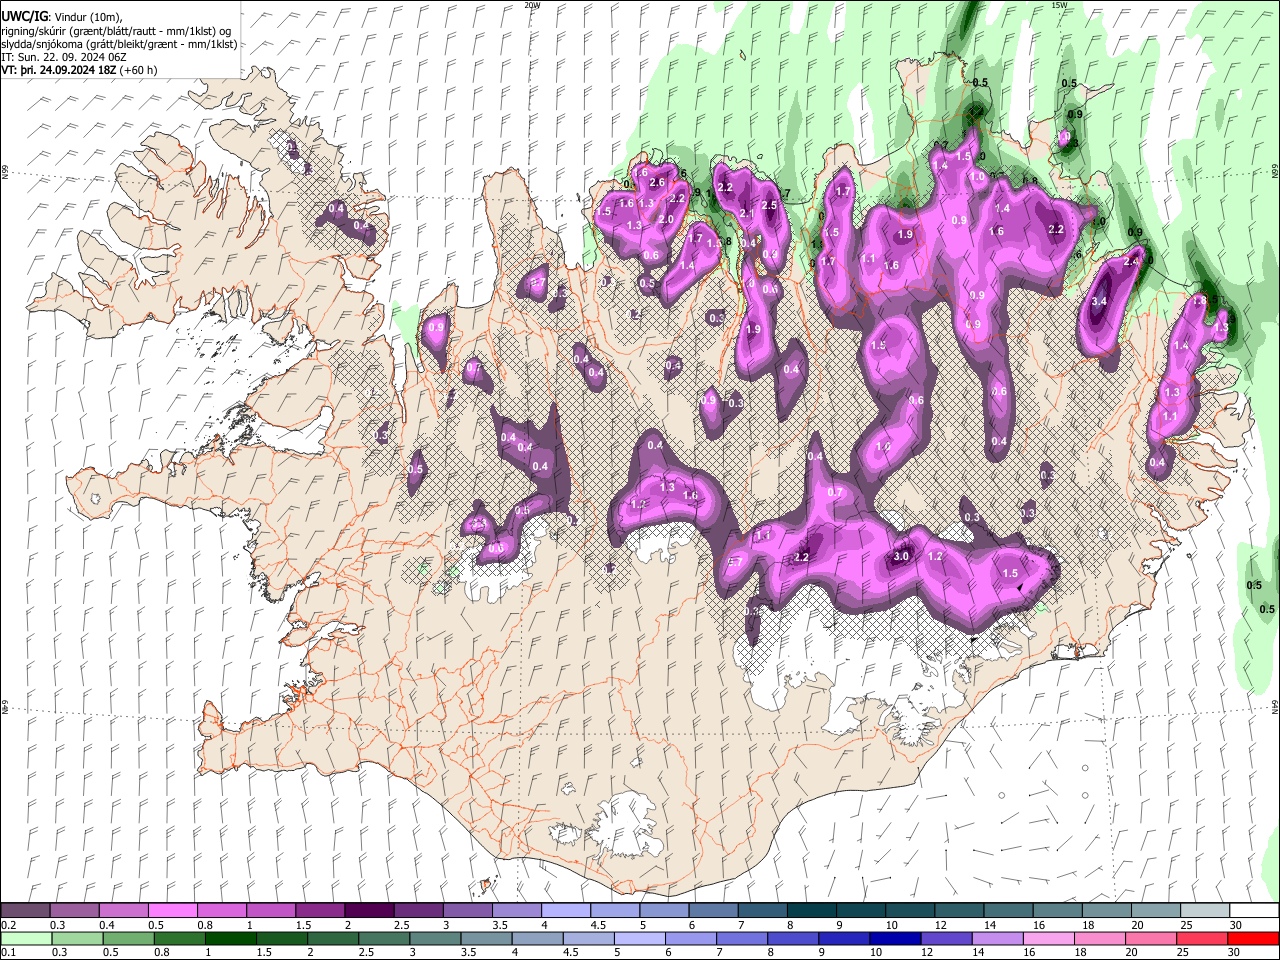The width and height of the screenshot is (1280, 960).
Task: Choose the bright pink 0.5–0.8 snow legend swatch
Action: 173,911
